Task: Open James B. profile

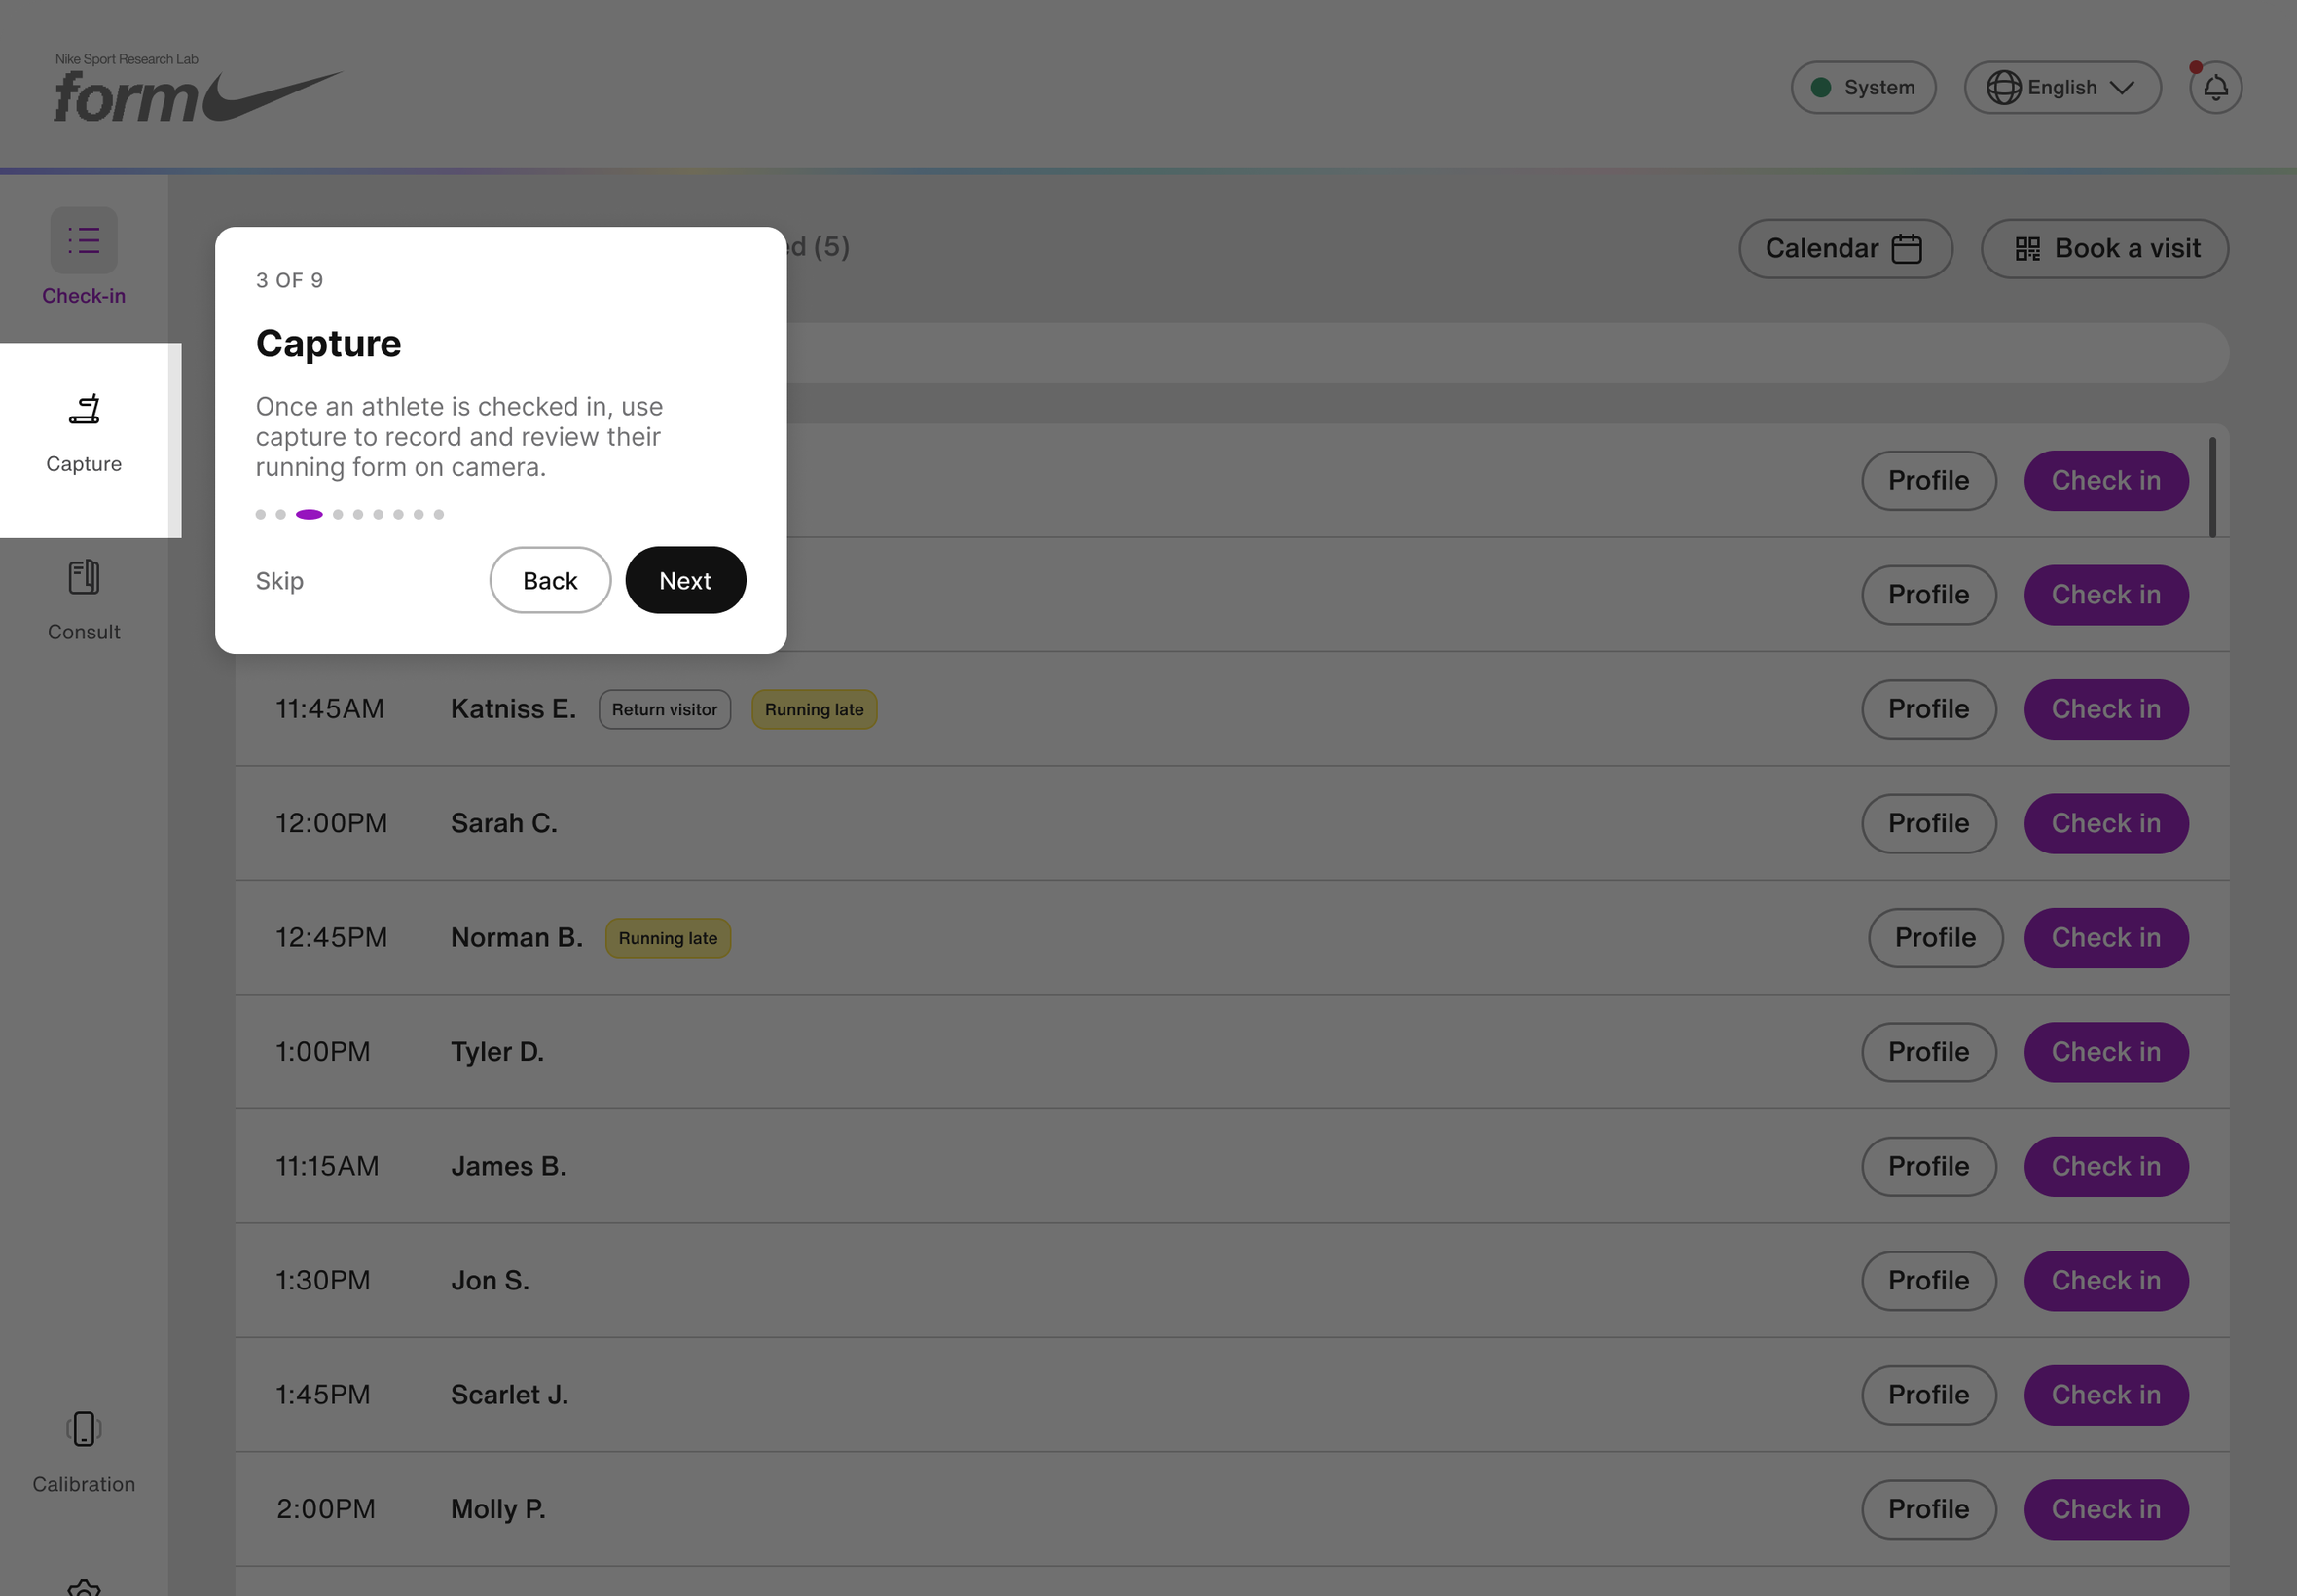Action: 1928,1166
